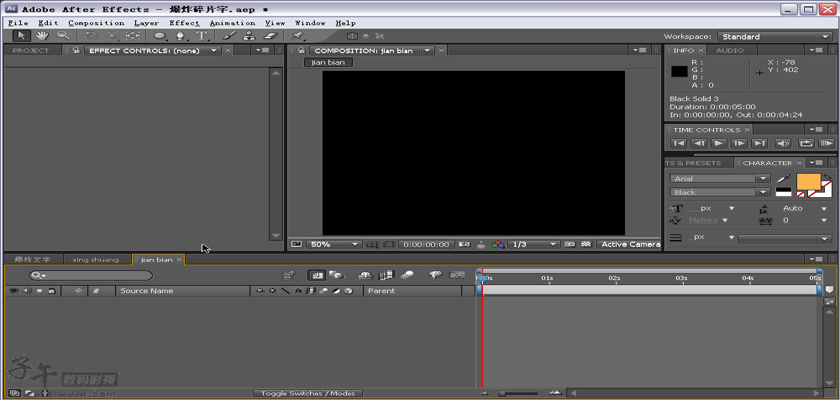Go to first frame button
840x400 pixels.
(x=678, y=144)
